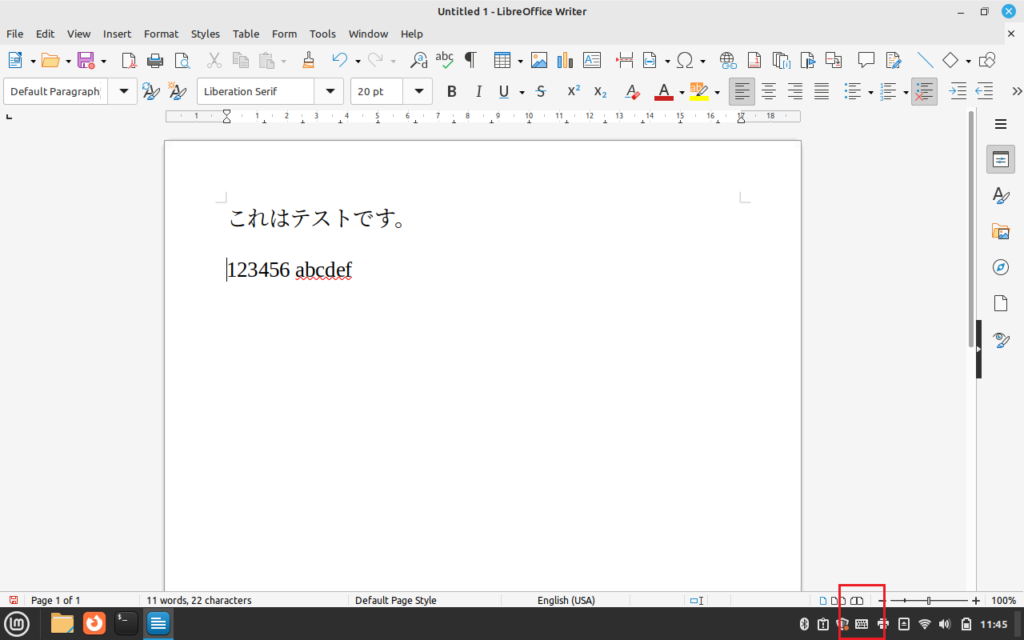1024x640 pixels.
Task: Toggle Strikethrough formatting
Action: click(541, 91)
